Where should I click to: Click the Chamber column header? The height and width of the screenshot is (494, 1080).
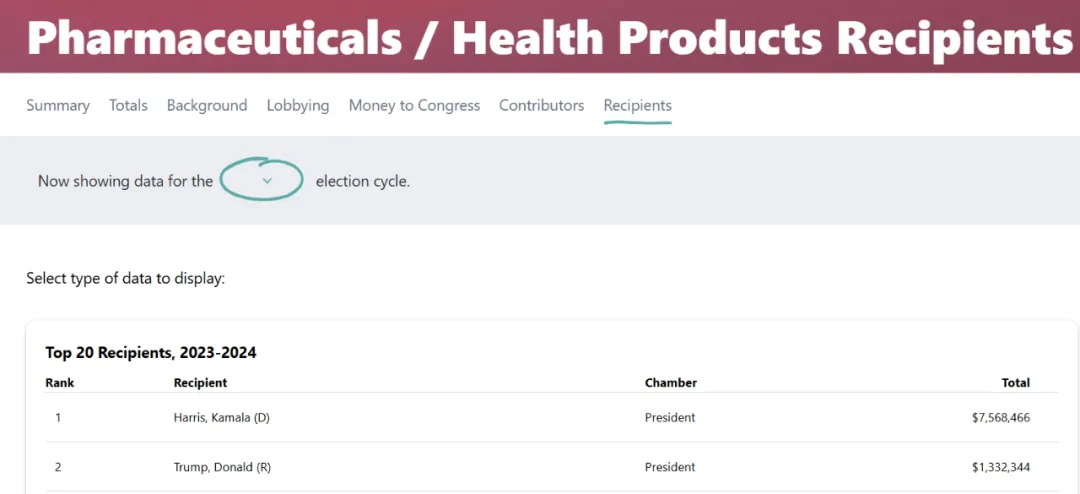coord(671,382)
